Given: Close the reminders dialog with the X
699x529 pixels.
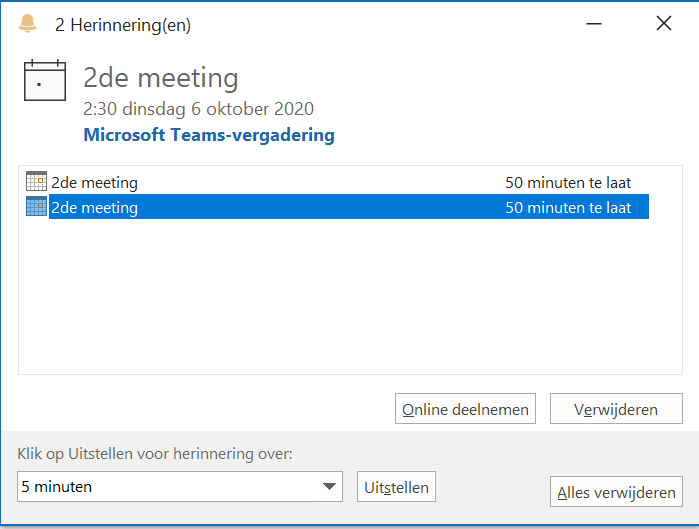Looking at the screenshot, I should pos(664,23).
